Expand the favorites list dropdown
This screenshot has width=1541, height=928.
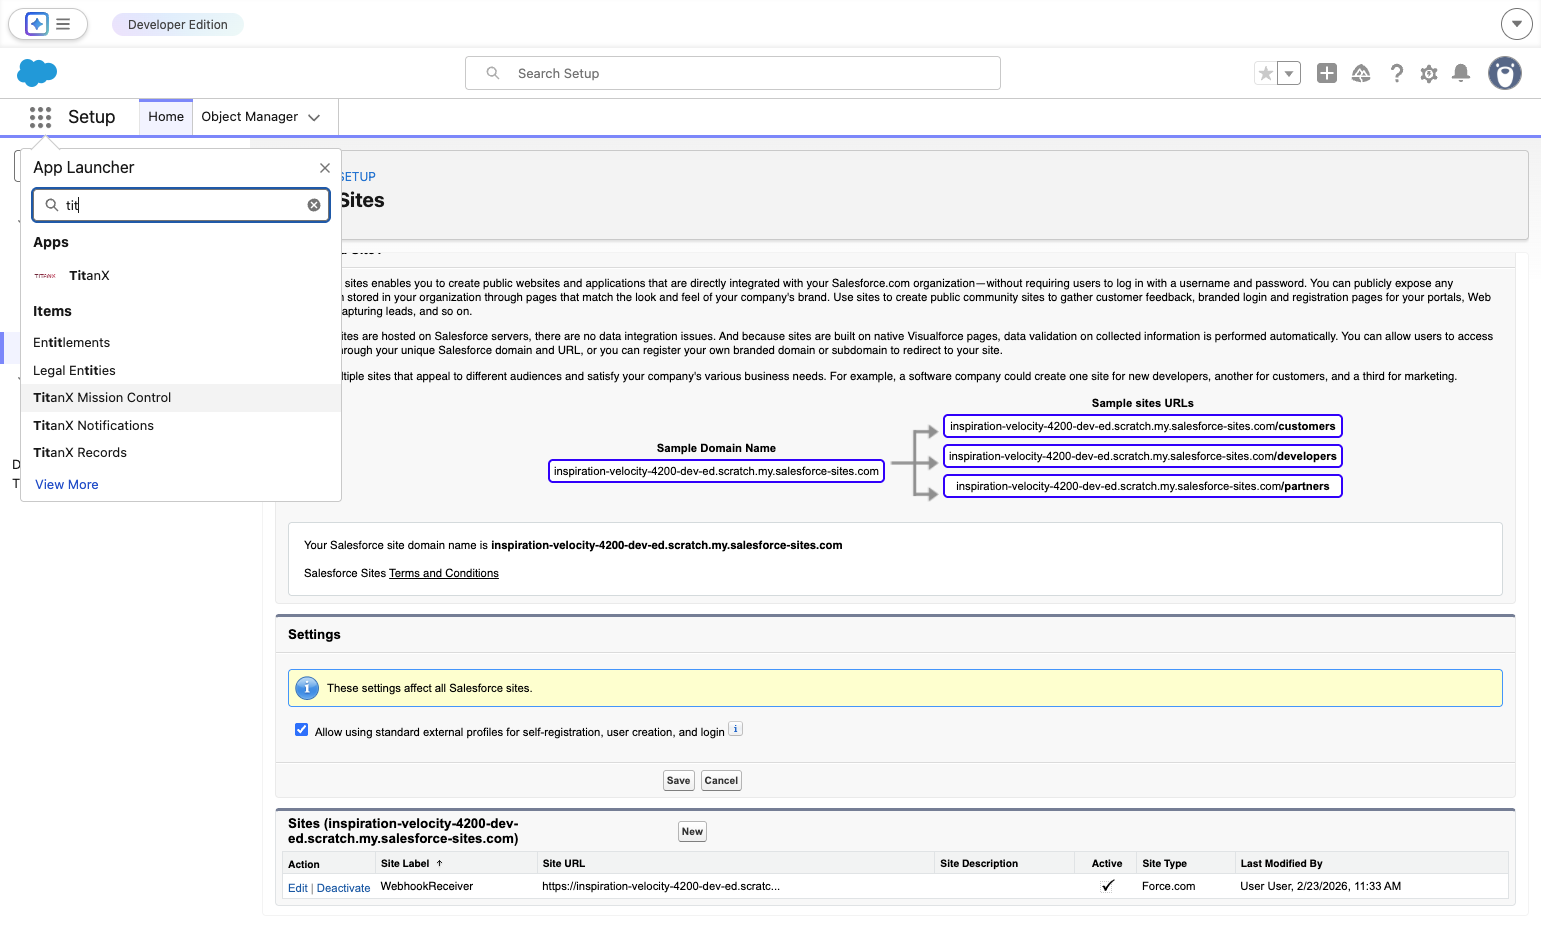tap(1289, 73)
